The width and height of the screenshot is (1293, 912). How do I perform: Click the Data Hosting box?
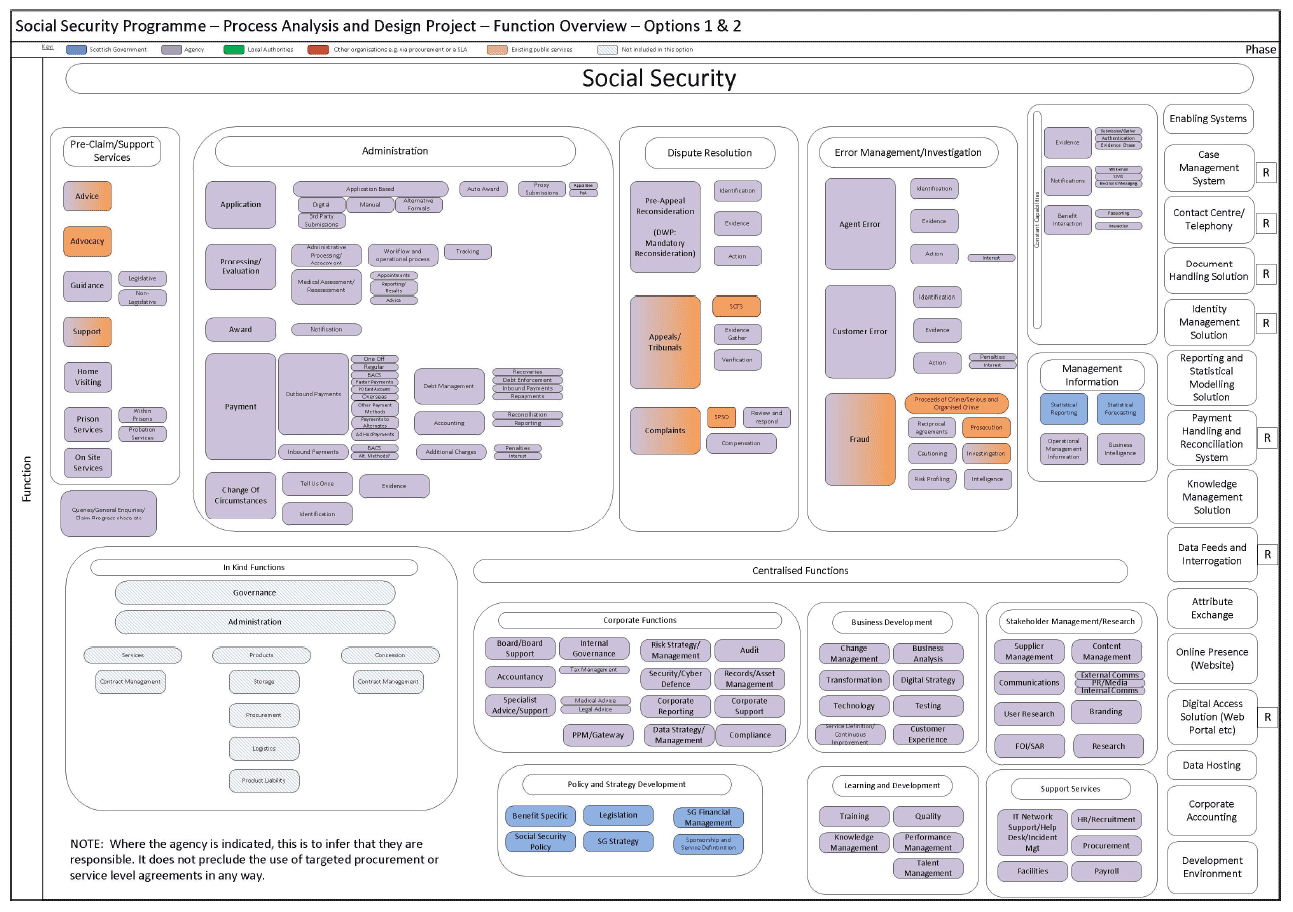1211,766
